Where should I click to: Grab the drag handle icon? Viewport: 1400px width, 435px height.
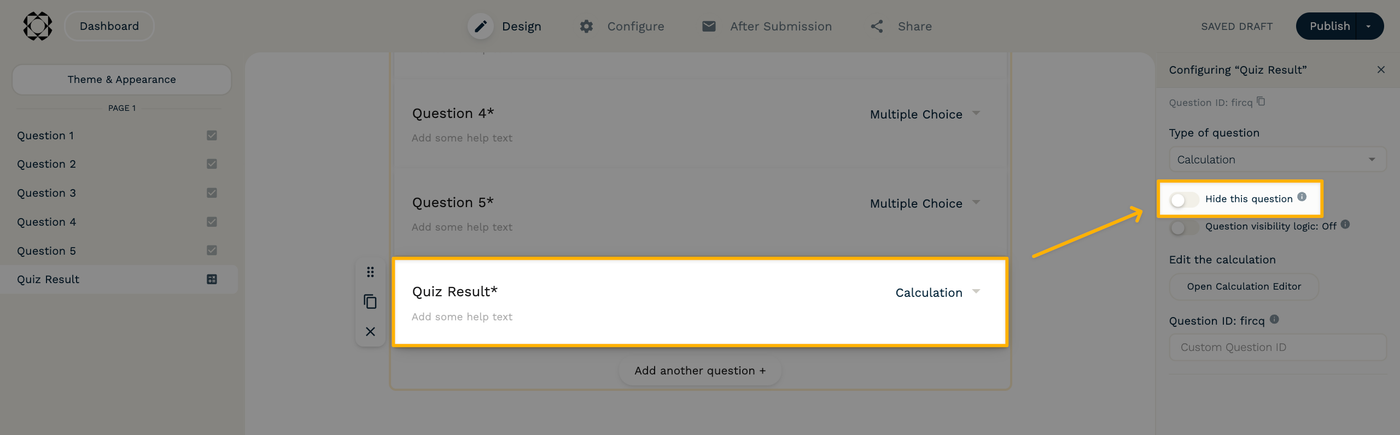[370, 272]
